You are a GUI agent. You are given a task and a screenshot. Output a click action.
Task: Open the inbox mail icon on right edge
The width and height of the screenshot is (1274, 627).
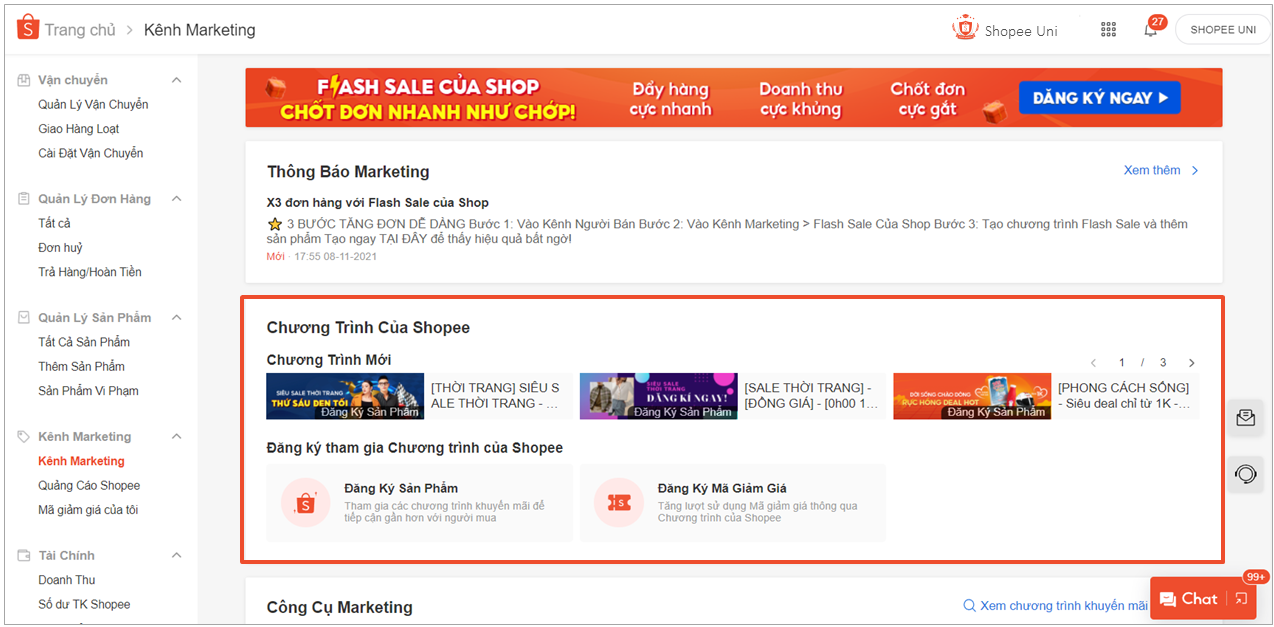pyautogui.click(x=1245, y=418)
